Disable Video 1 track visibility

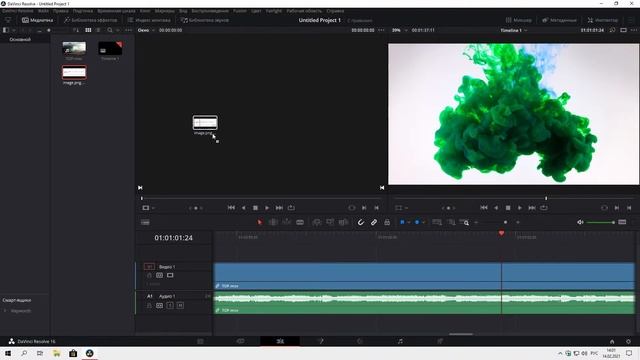pos(170,276)
